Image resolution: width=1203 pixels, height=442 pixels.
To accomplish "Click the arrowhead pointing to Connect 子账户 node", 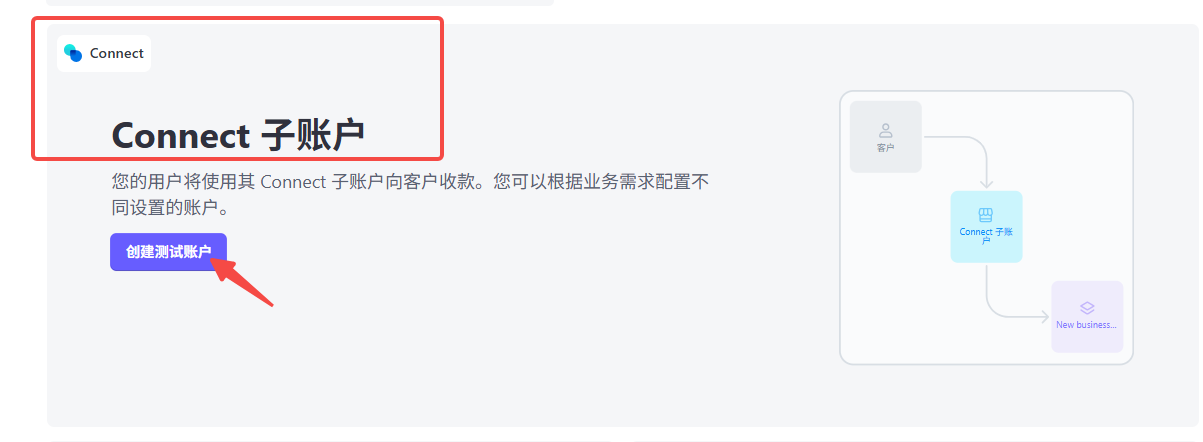I will pos(986,184).
